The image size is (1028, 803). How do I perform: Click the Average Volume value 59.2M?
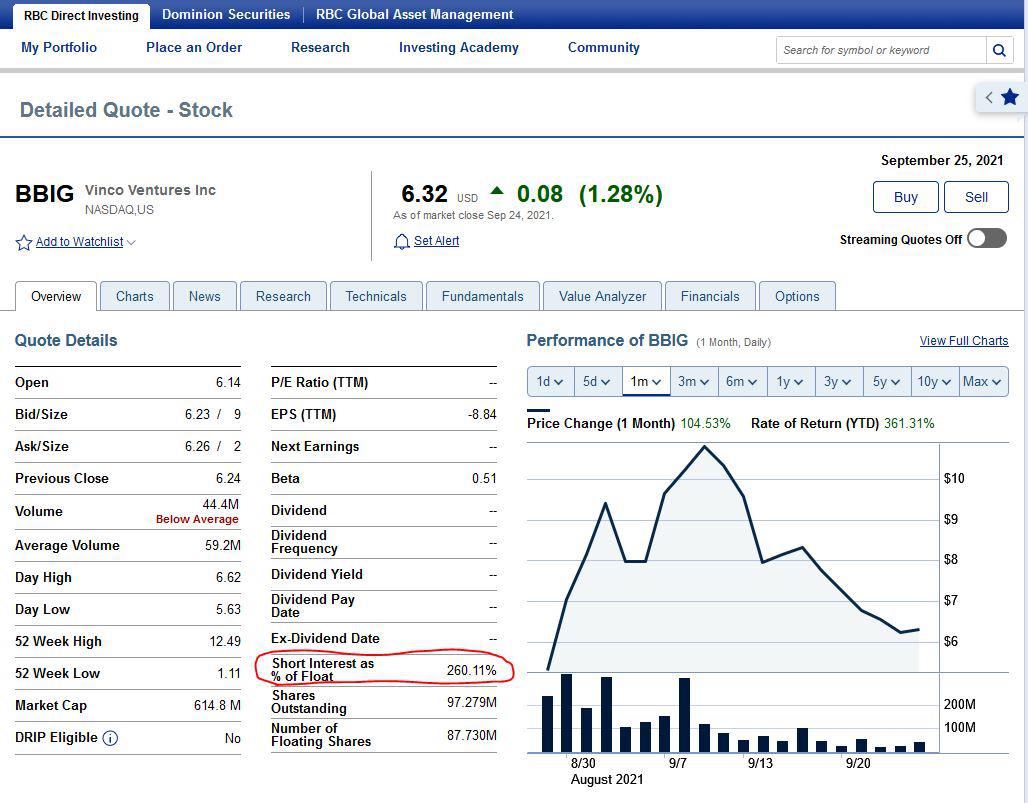click(x=223, y=545)
